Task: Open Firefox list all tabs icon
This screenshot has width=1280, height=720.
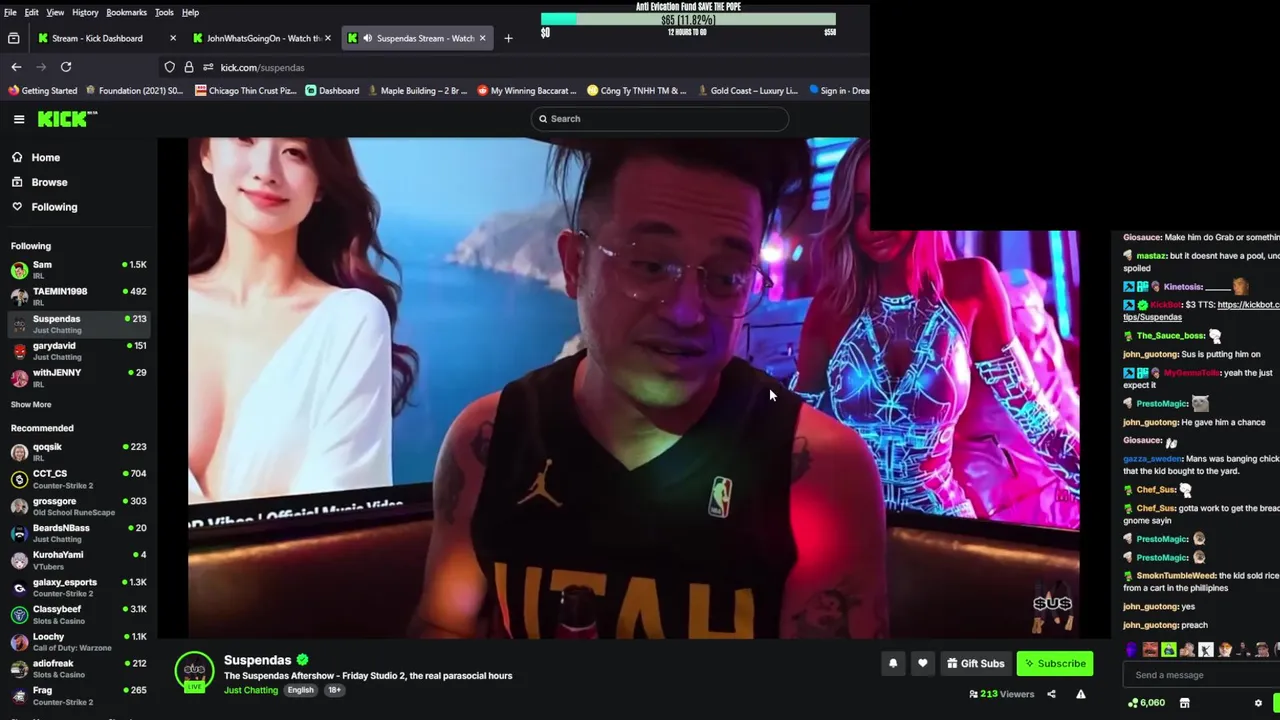Action: (x=13, y=38)
